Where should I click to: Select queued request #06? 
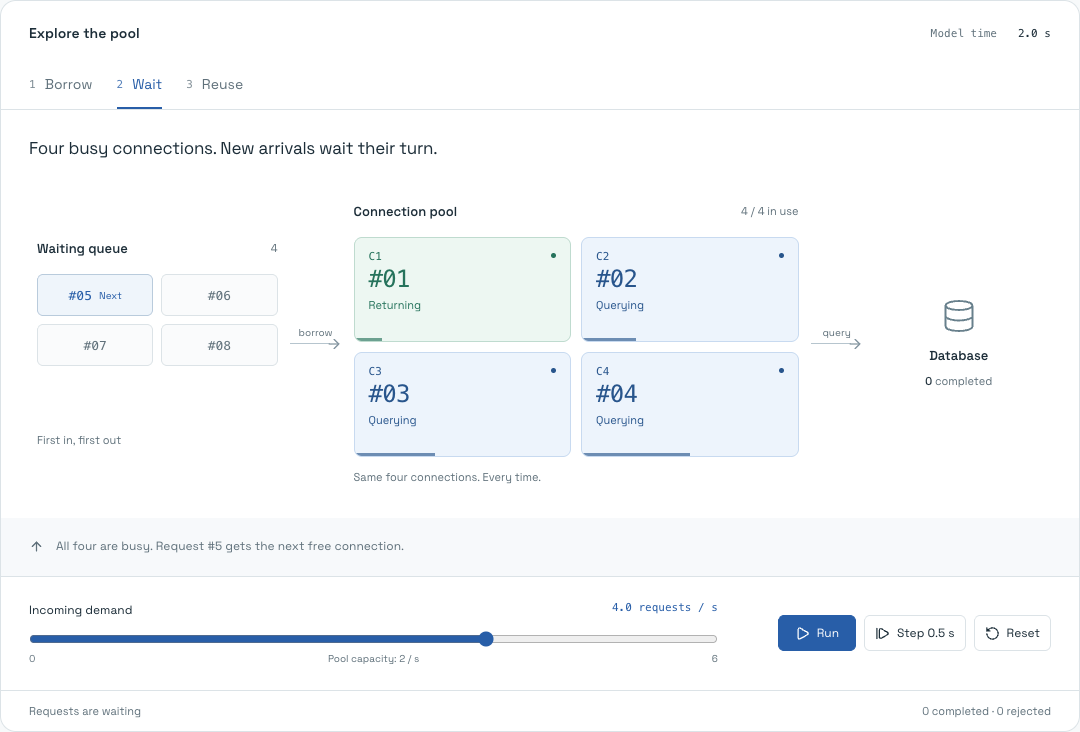coord(219,295)
